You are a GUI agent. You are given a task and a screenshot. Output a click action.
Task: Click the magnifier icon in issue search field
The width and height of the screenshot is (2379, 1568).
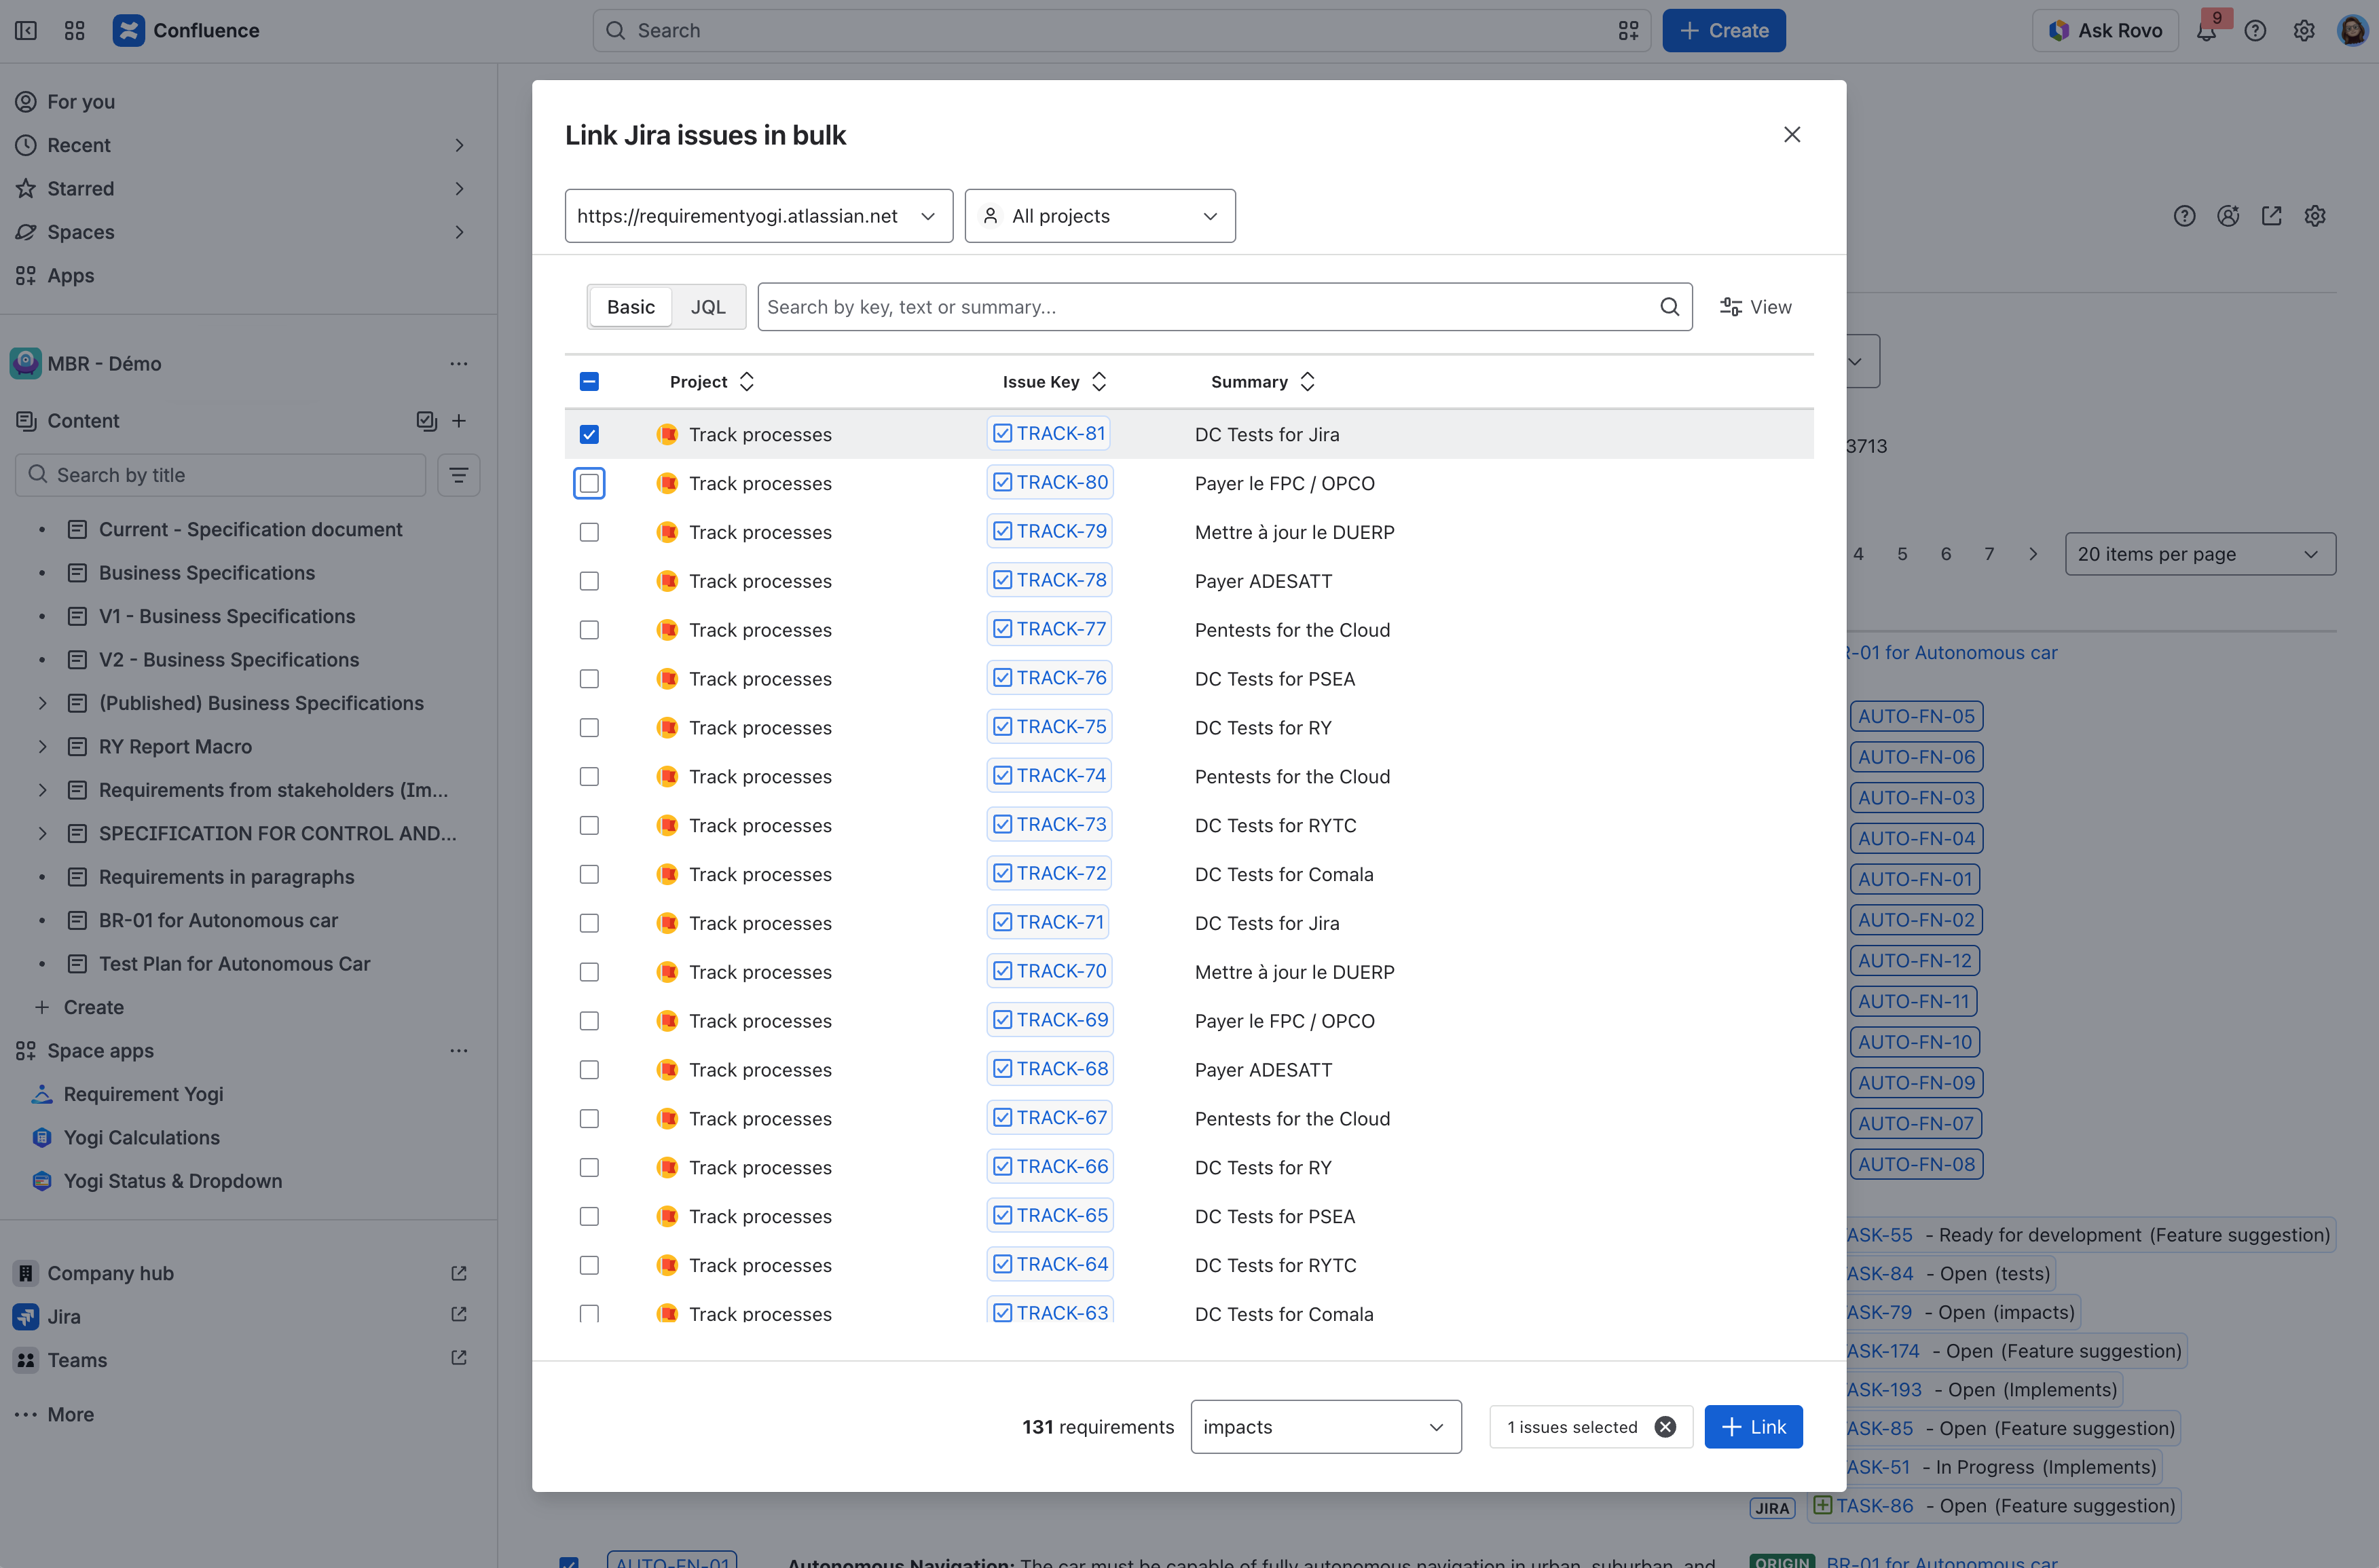[x=1670, y=307]
